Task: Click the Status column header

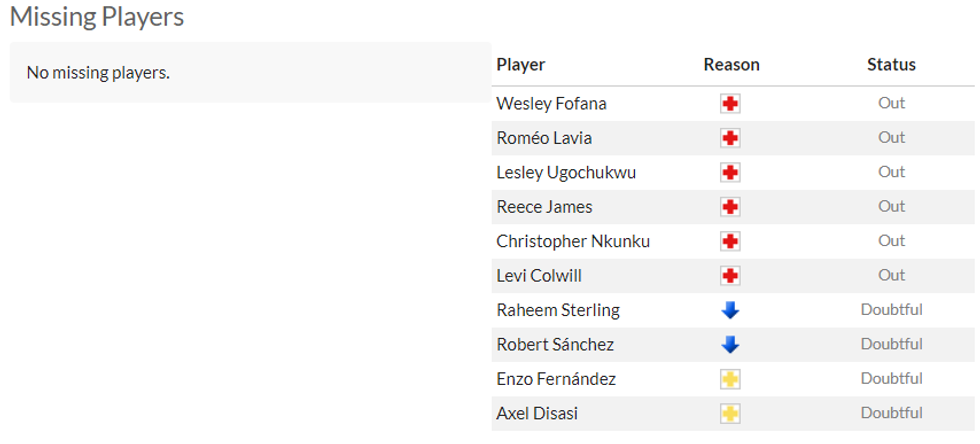Action: [891, 65]
